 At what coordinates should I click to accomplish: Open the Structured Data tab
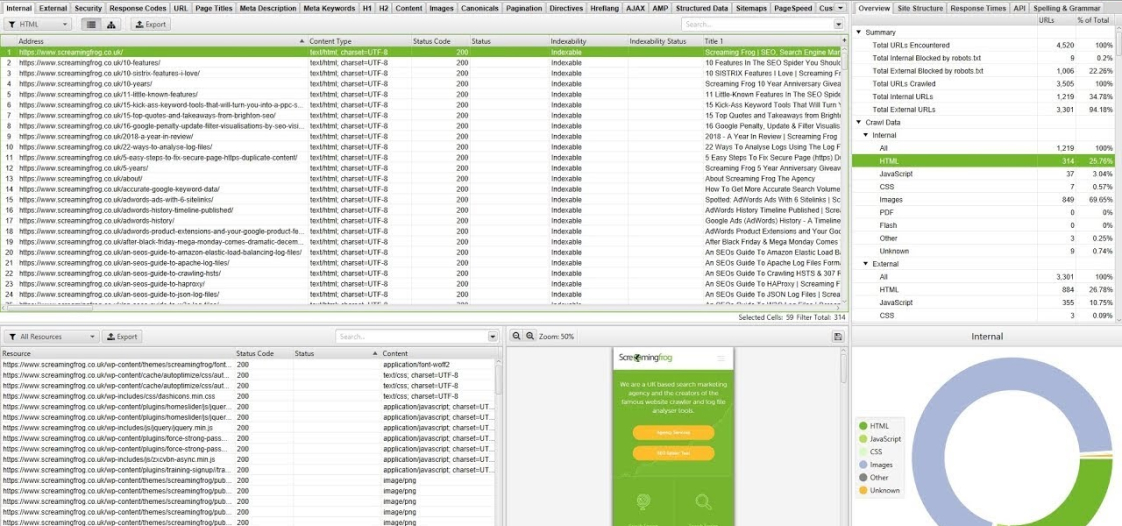pos(702,8)
